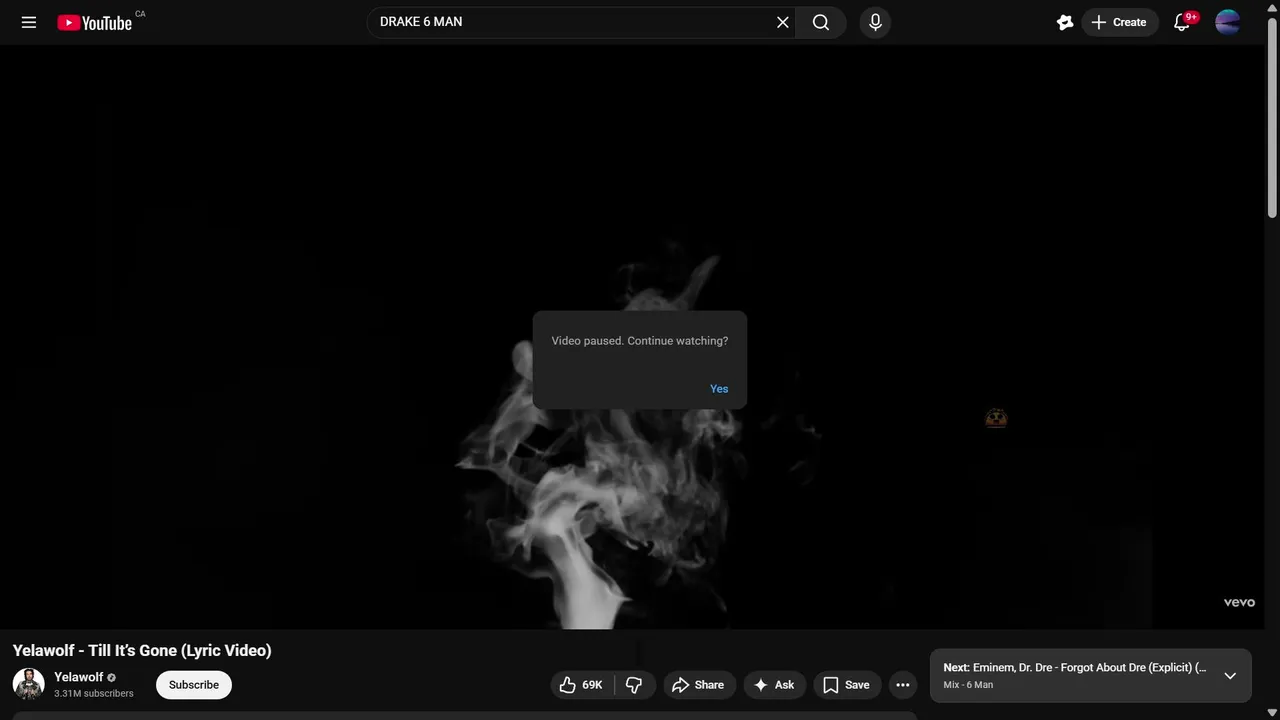The height and width of the screenshot is (720, 1280).
Task: Click the magnifier search button
Action: pos(821,22)
